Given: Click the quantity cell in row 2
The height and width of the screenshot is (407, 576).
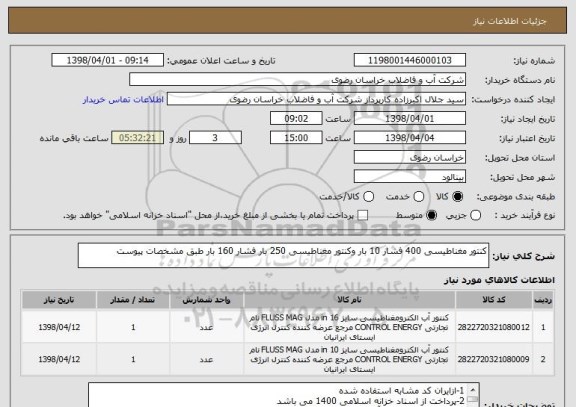Looking at the screenshot, I should click(133, 359).
